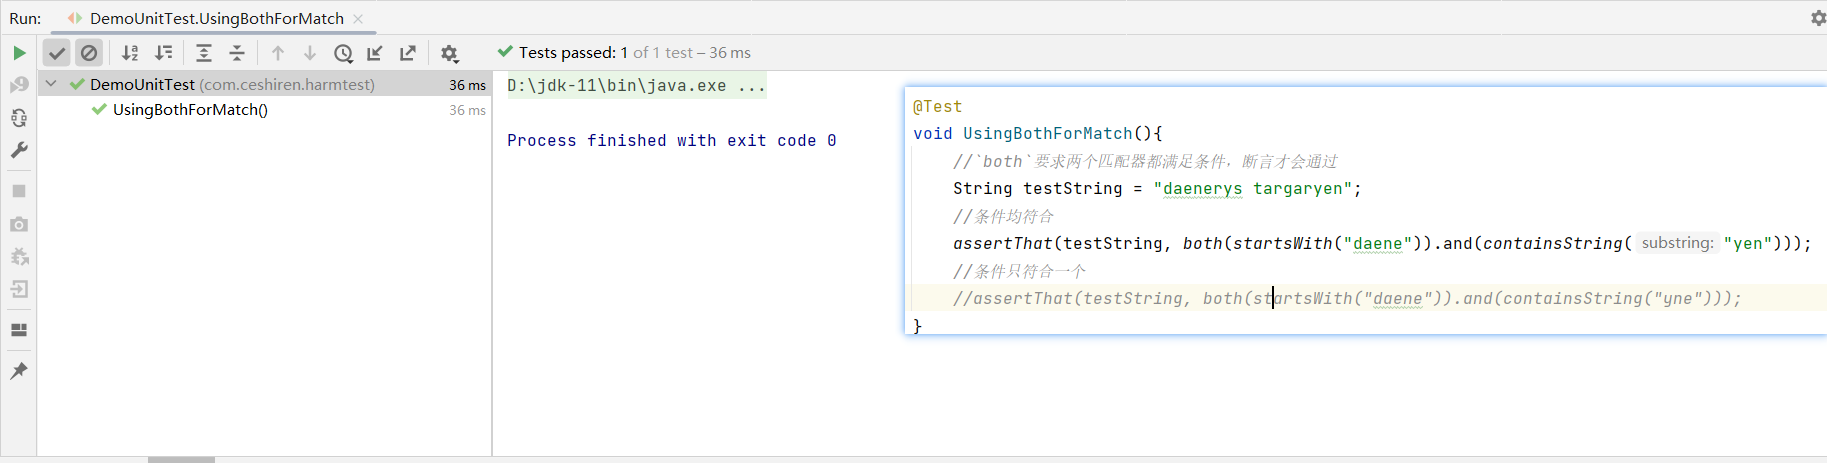Click the Import Tests icon
This screenshot has width=1827, height=463.
pos(375,53)
